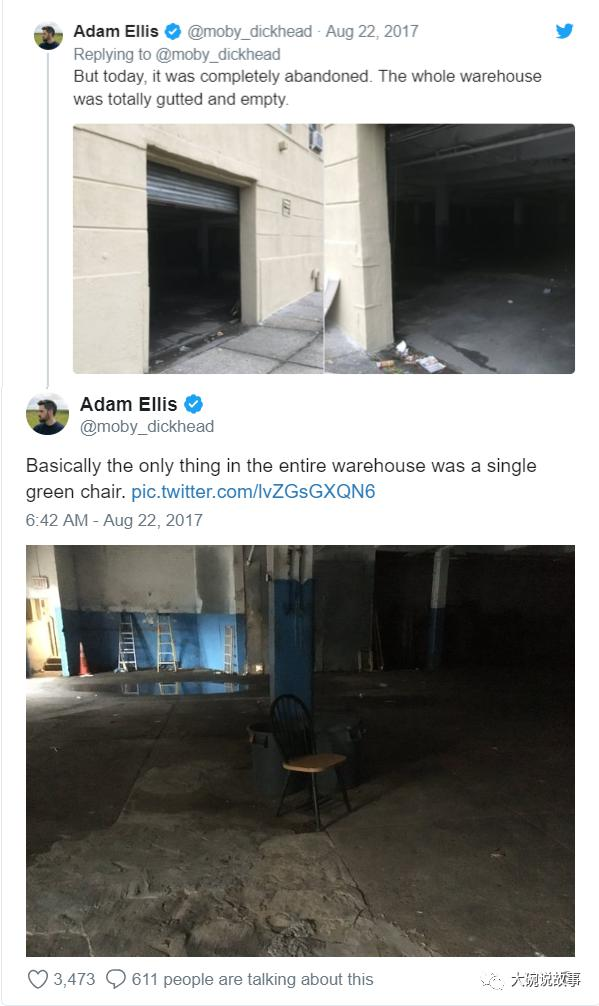Click the WeChat logo watermark icon
Viewport: 599px width, 1006px height.
point(493,980)
